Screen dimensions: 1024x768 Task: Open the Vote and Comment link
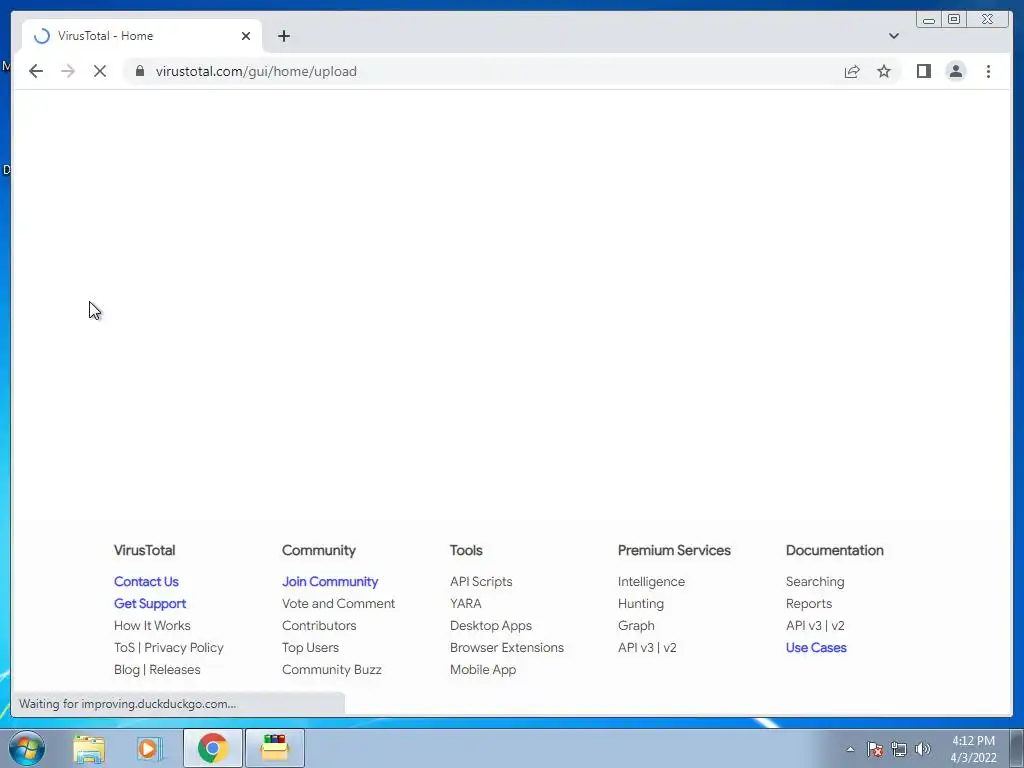coord(338,603)
